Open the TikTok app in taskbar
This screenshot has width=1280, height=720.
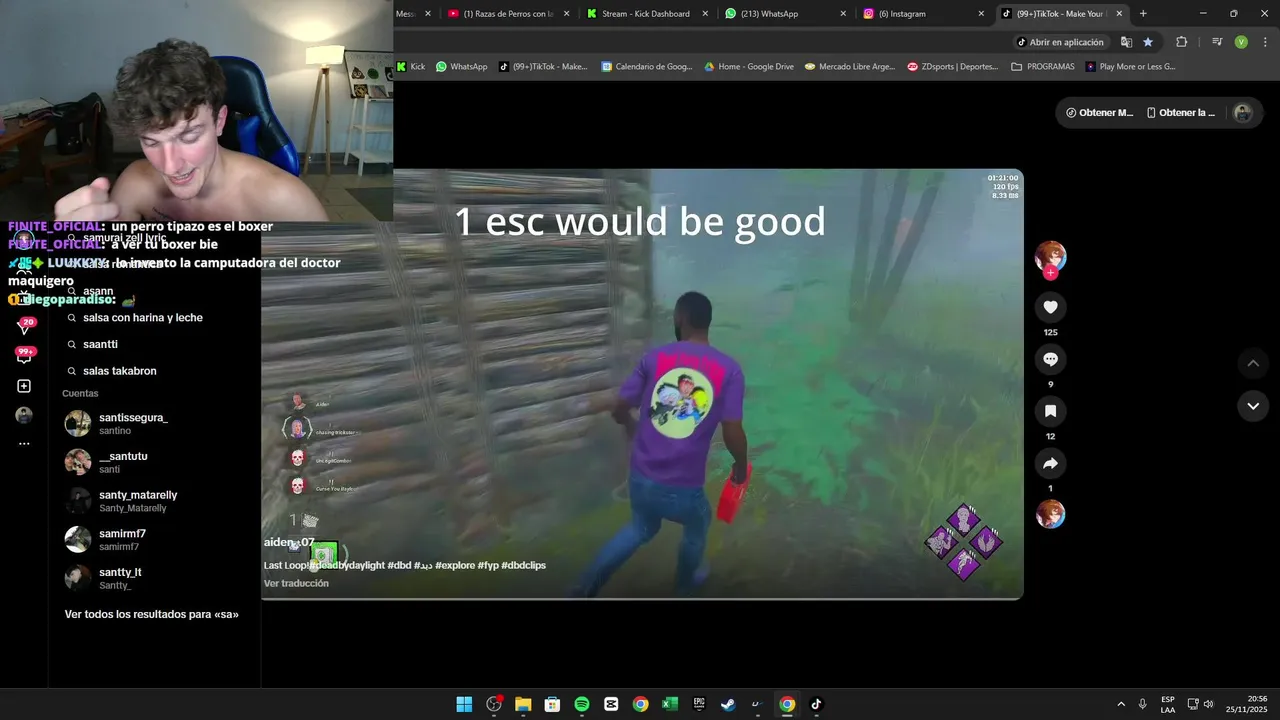coord(816,704)
